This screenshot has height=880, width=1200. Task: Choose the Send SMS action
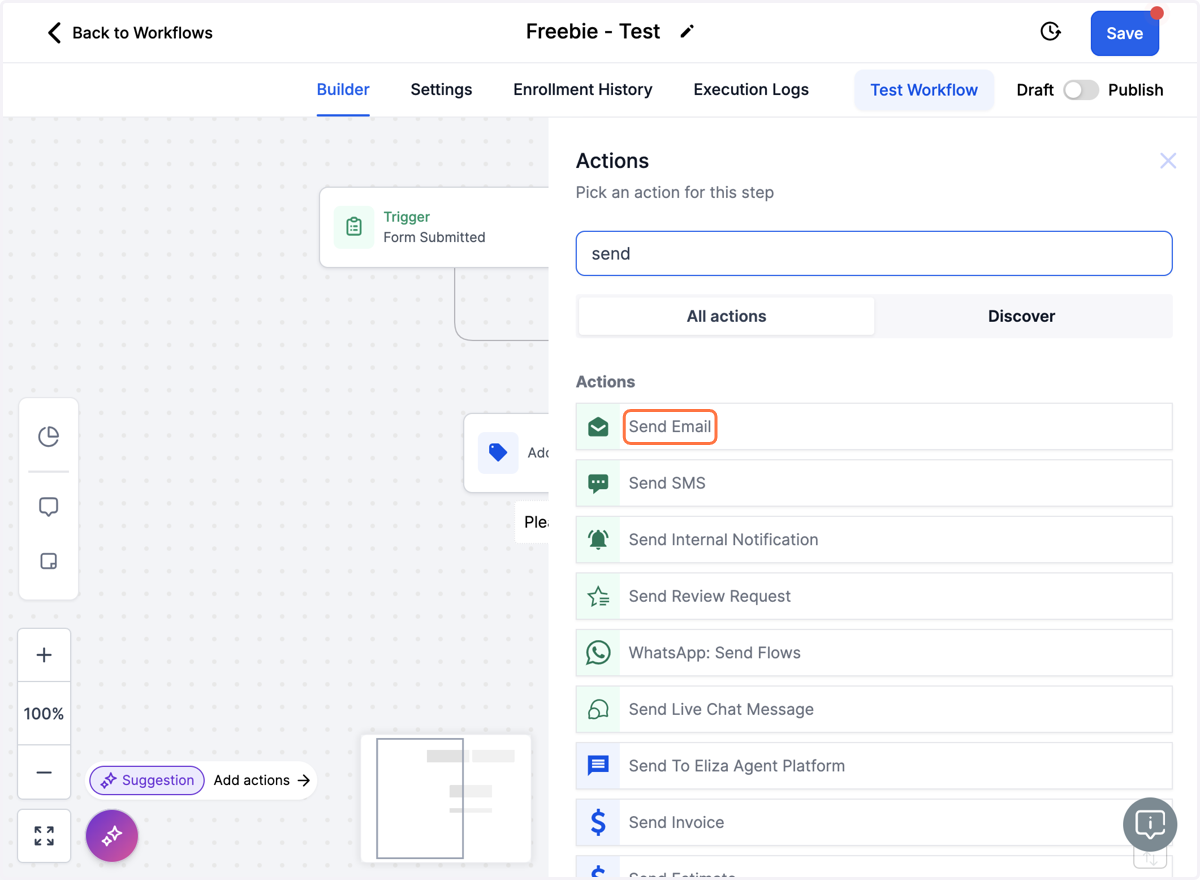(874, 483)
